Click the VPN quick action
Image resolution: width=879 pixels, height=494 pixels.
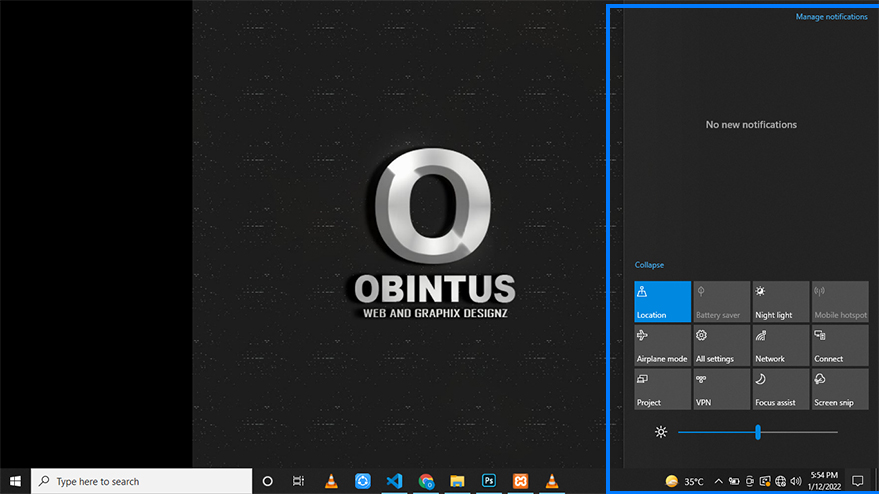(x=721, y=389)
